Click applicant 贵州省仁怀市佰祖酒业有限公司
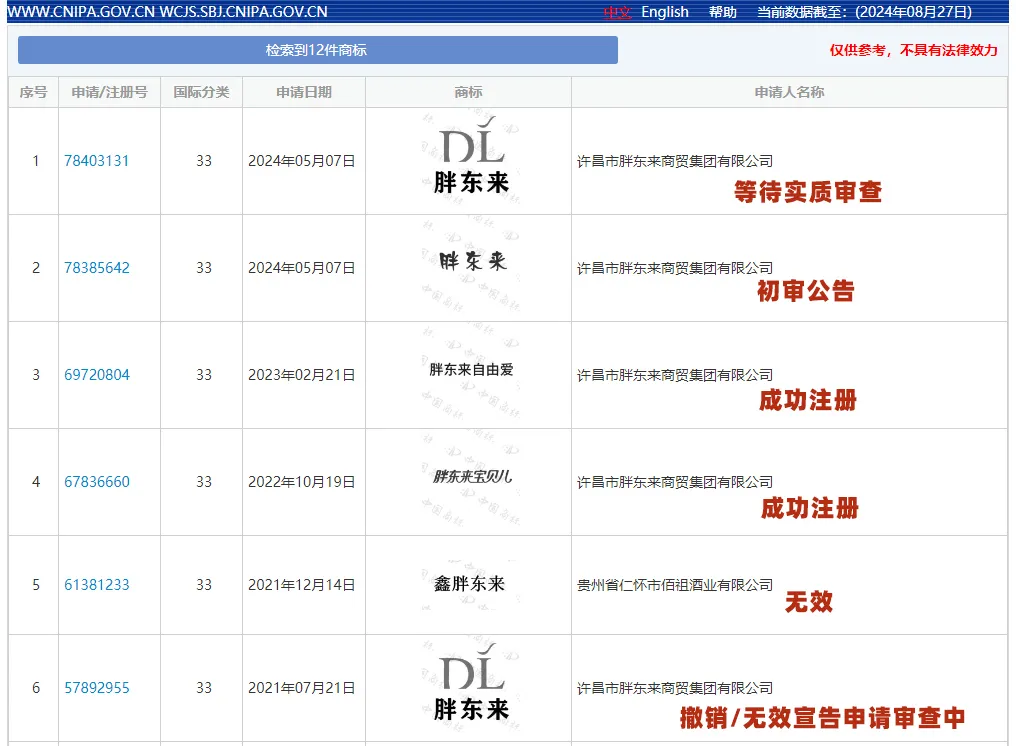The height and width of the screenshot is (746, 1016). click(675, 585)
